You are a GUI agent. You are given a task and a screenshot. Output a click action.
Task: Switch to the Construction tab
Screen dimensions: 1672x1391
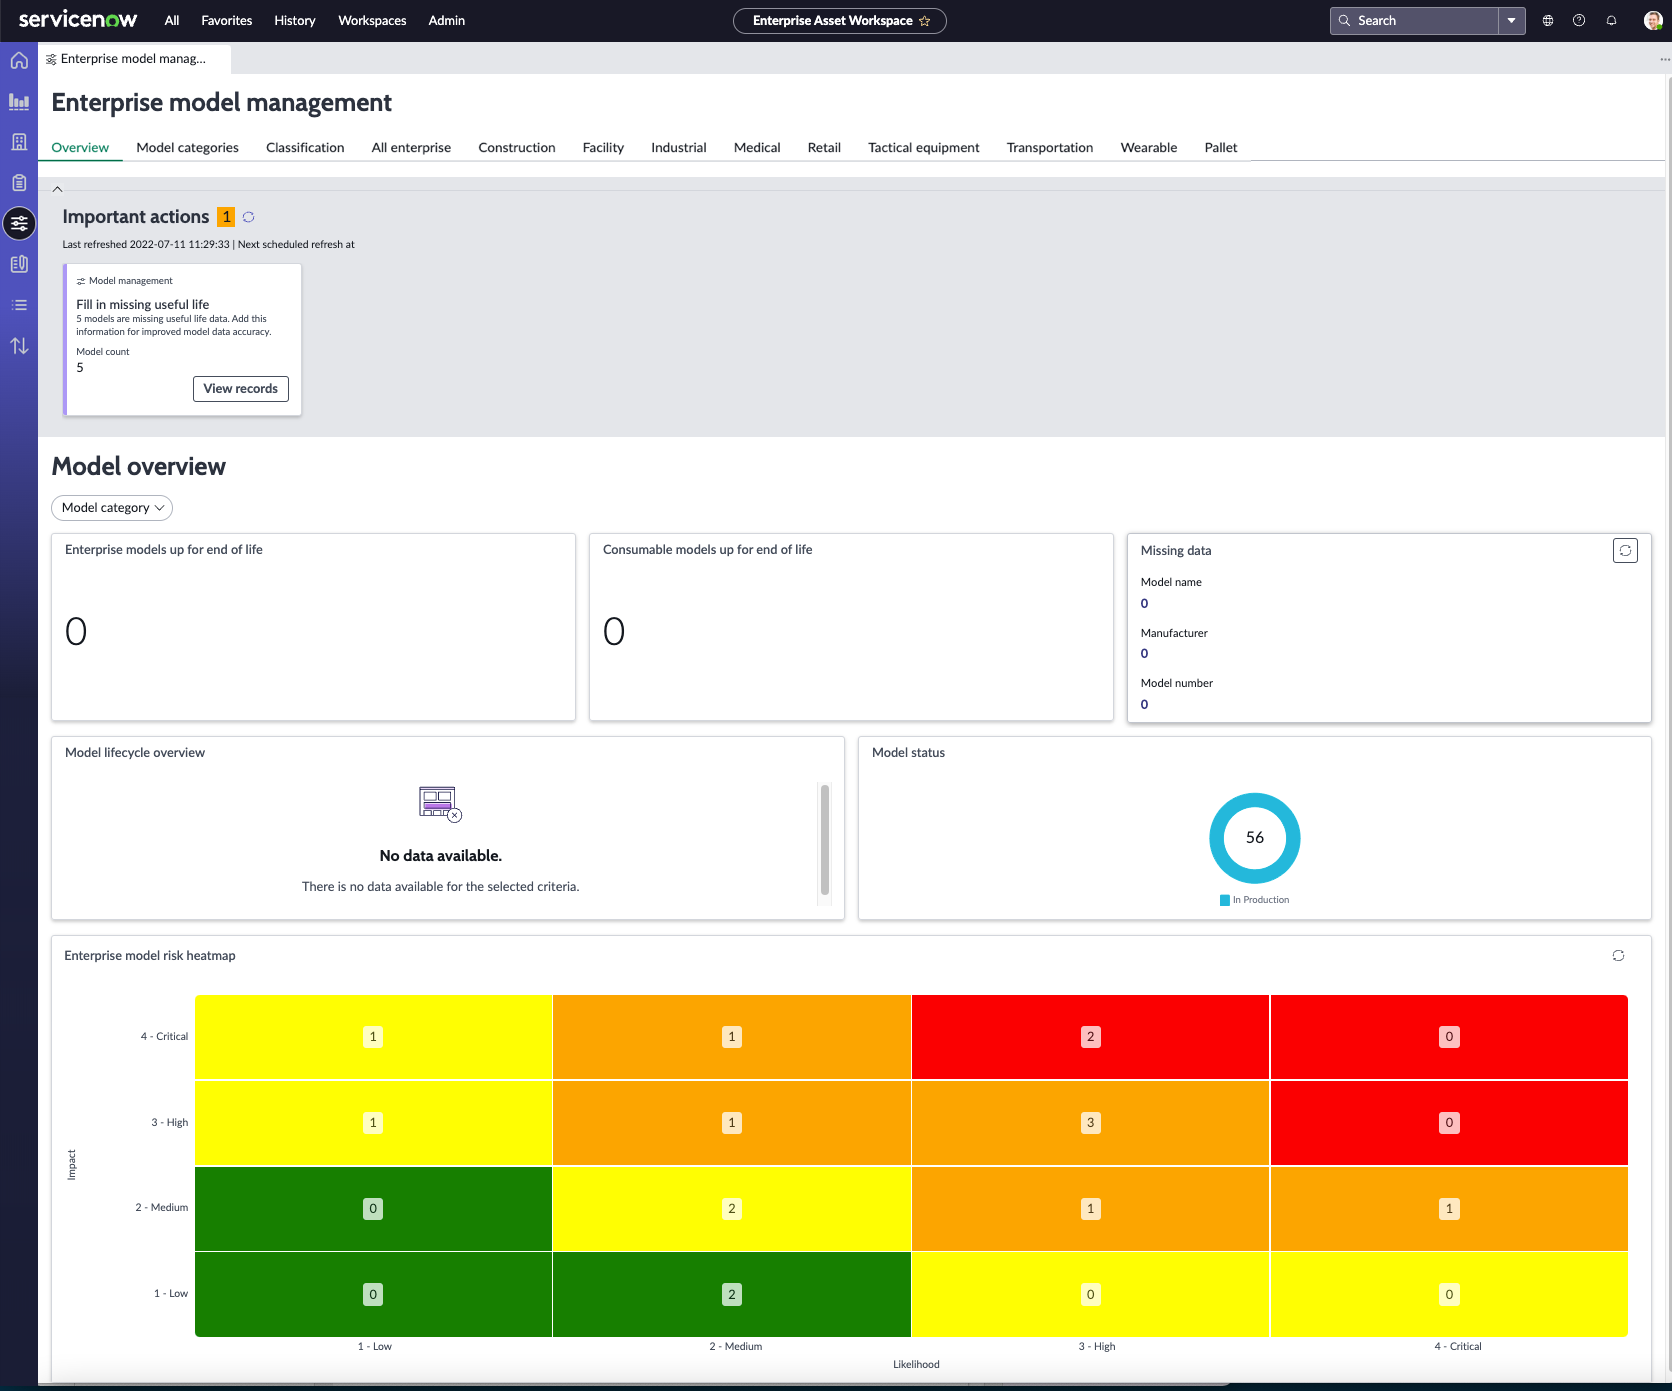517,148
